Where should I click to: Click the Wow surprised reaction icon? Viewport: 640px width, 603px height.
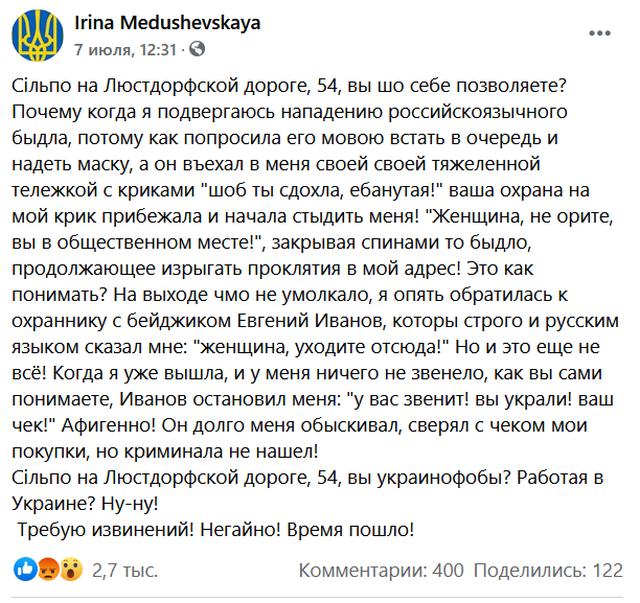pyautogui.click(x=69, y=571)
